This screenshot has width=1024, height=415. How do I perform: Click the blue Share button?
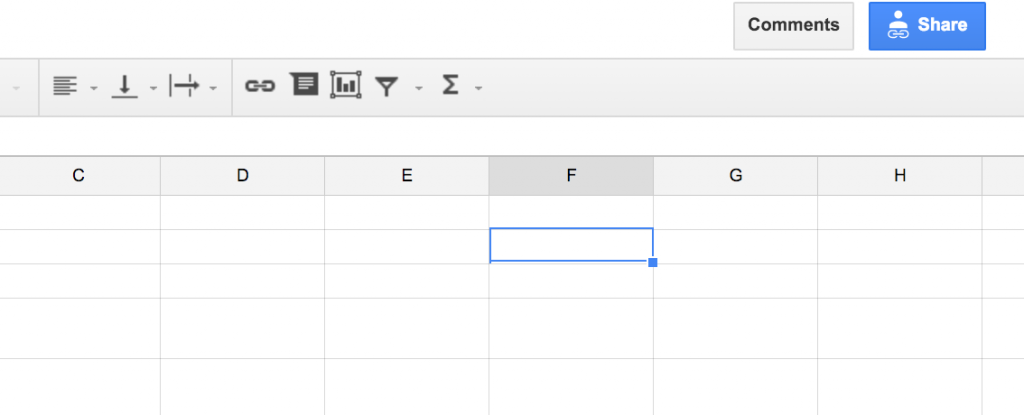pos(927,25)
